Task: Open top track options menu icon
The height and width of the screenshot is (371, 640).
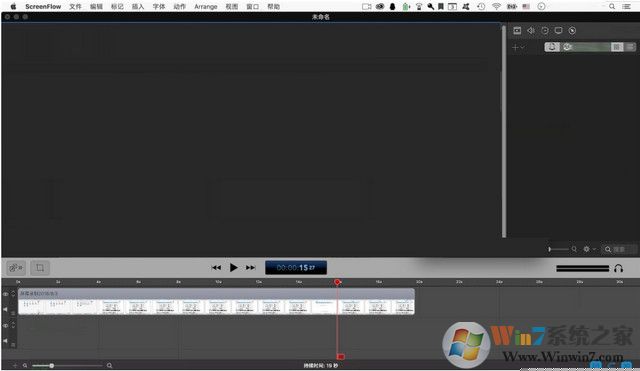Action: 13,313
